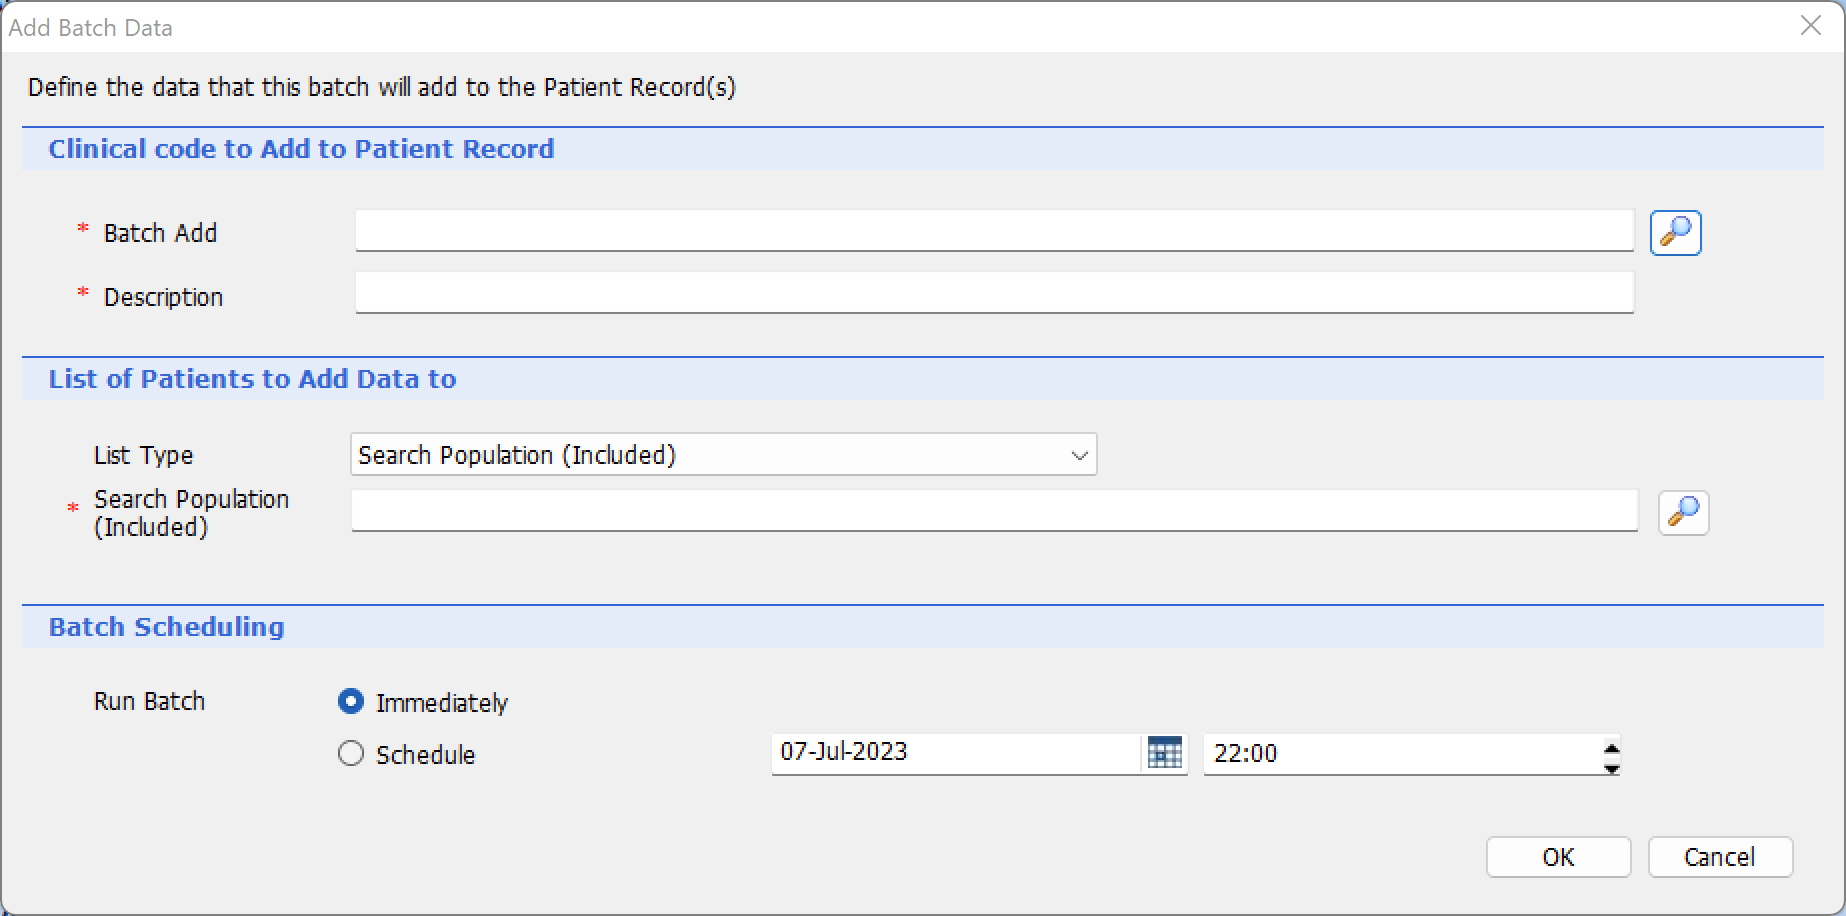Expand the List Type dropdown
This screenshot has width=1846, height=916.
[x=723, y=455]
